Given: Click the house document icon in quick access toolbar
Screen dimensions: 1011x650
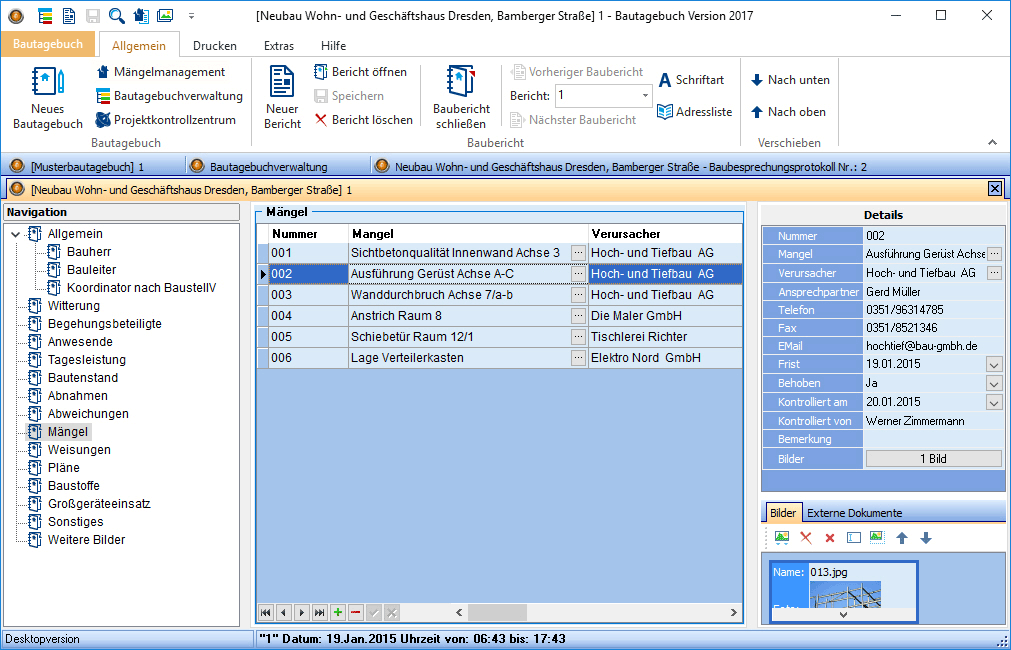Looking at the screenshot, I should tap(141, 15).
